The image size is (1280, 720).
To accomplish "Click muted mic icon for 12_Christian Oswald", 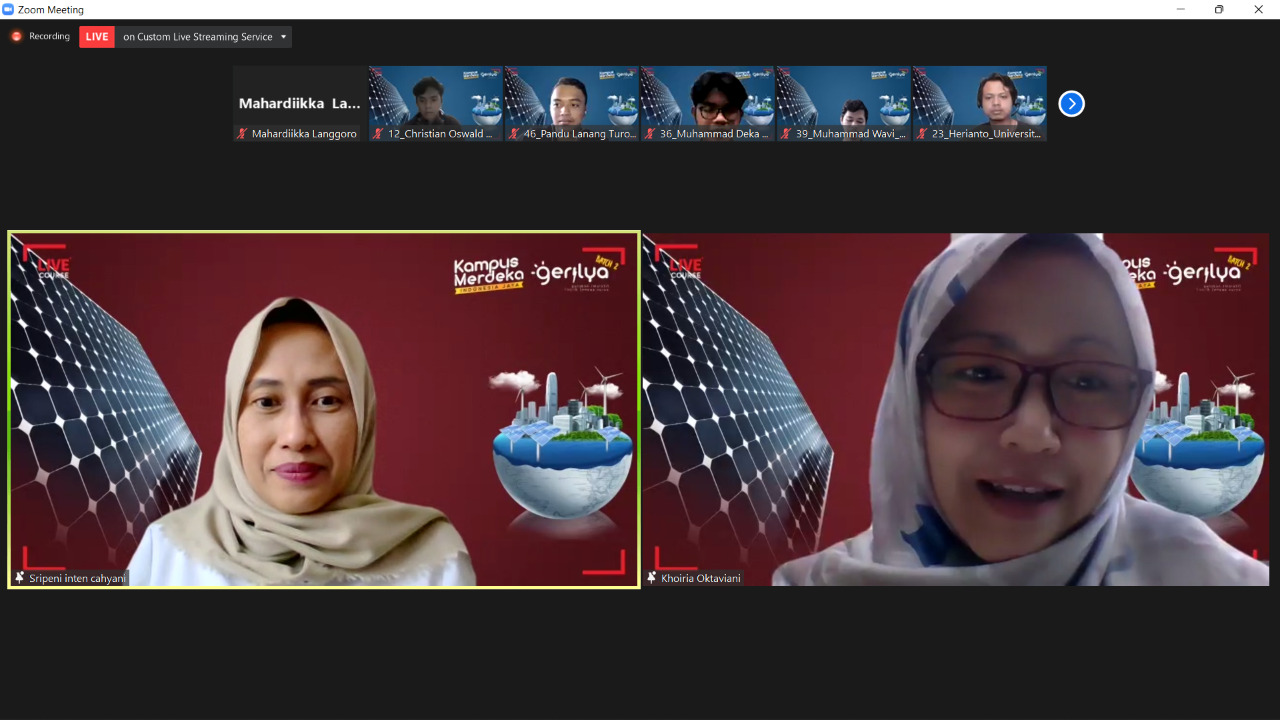I will (x=378, y=134).
